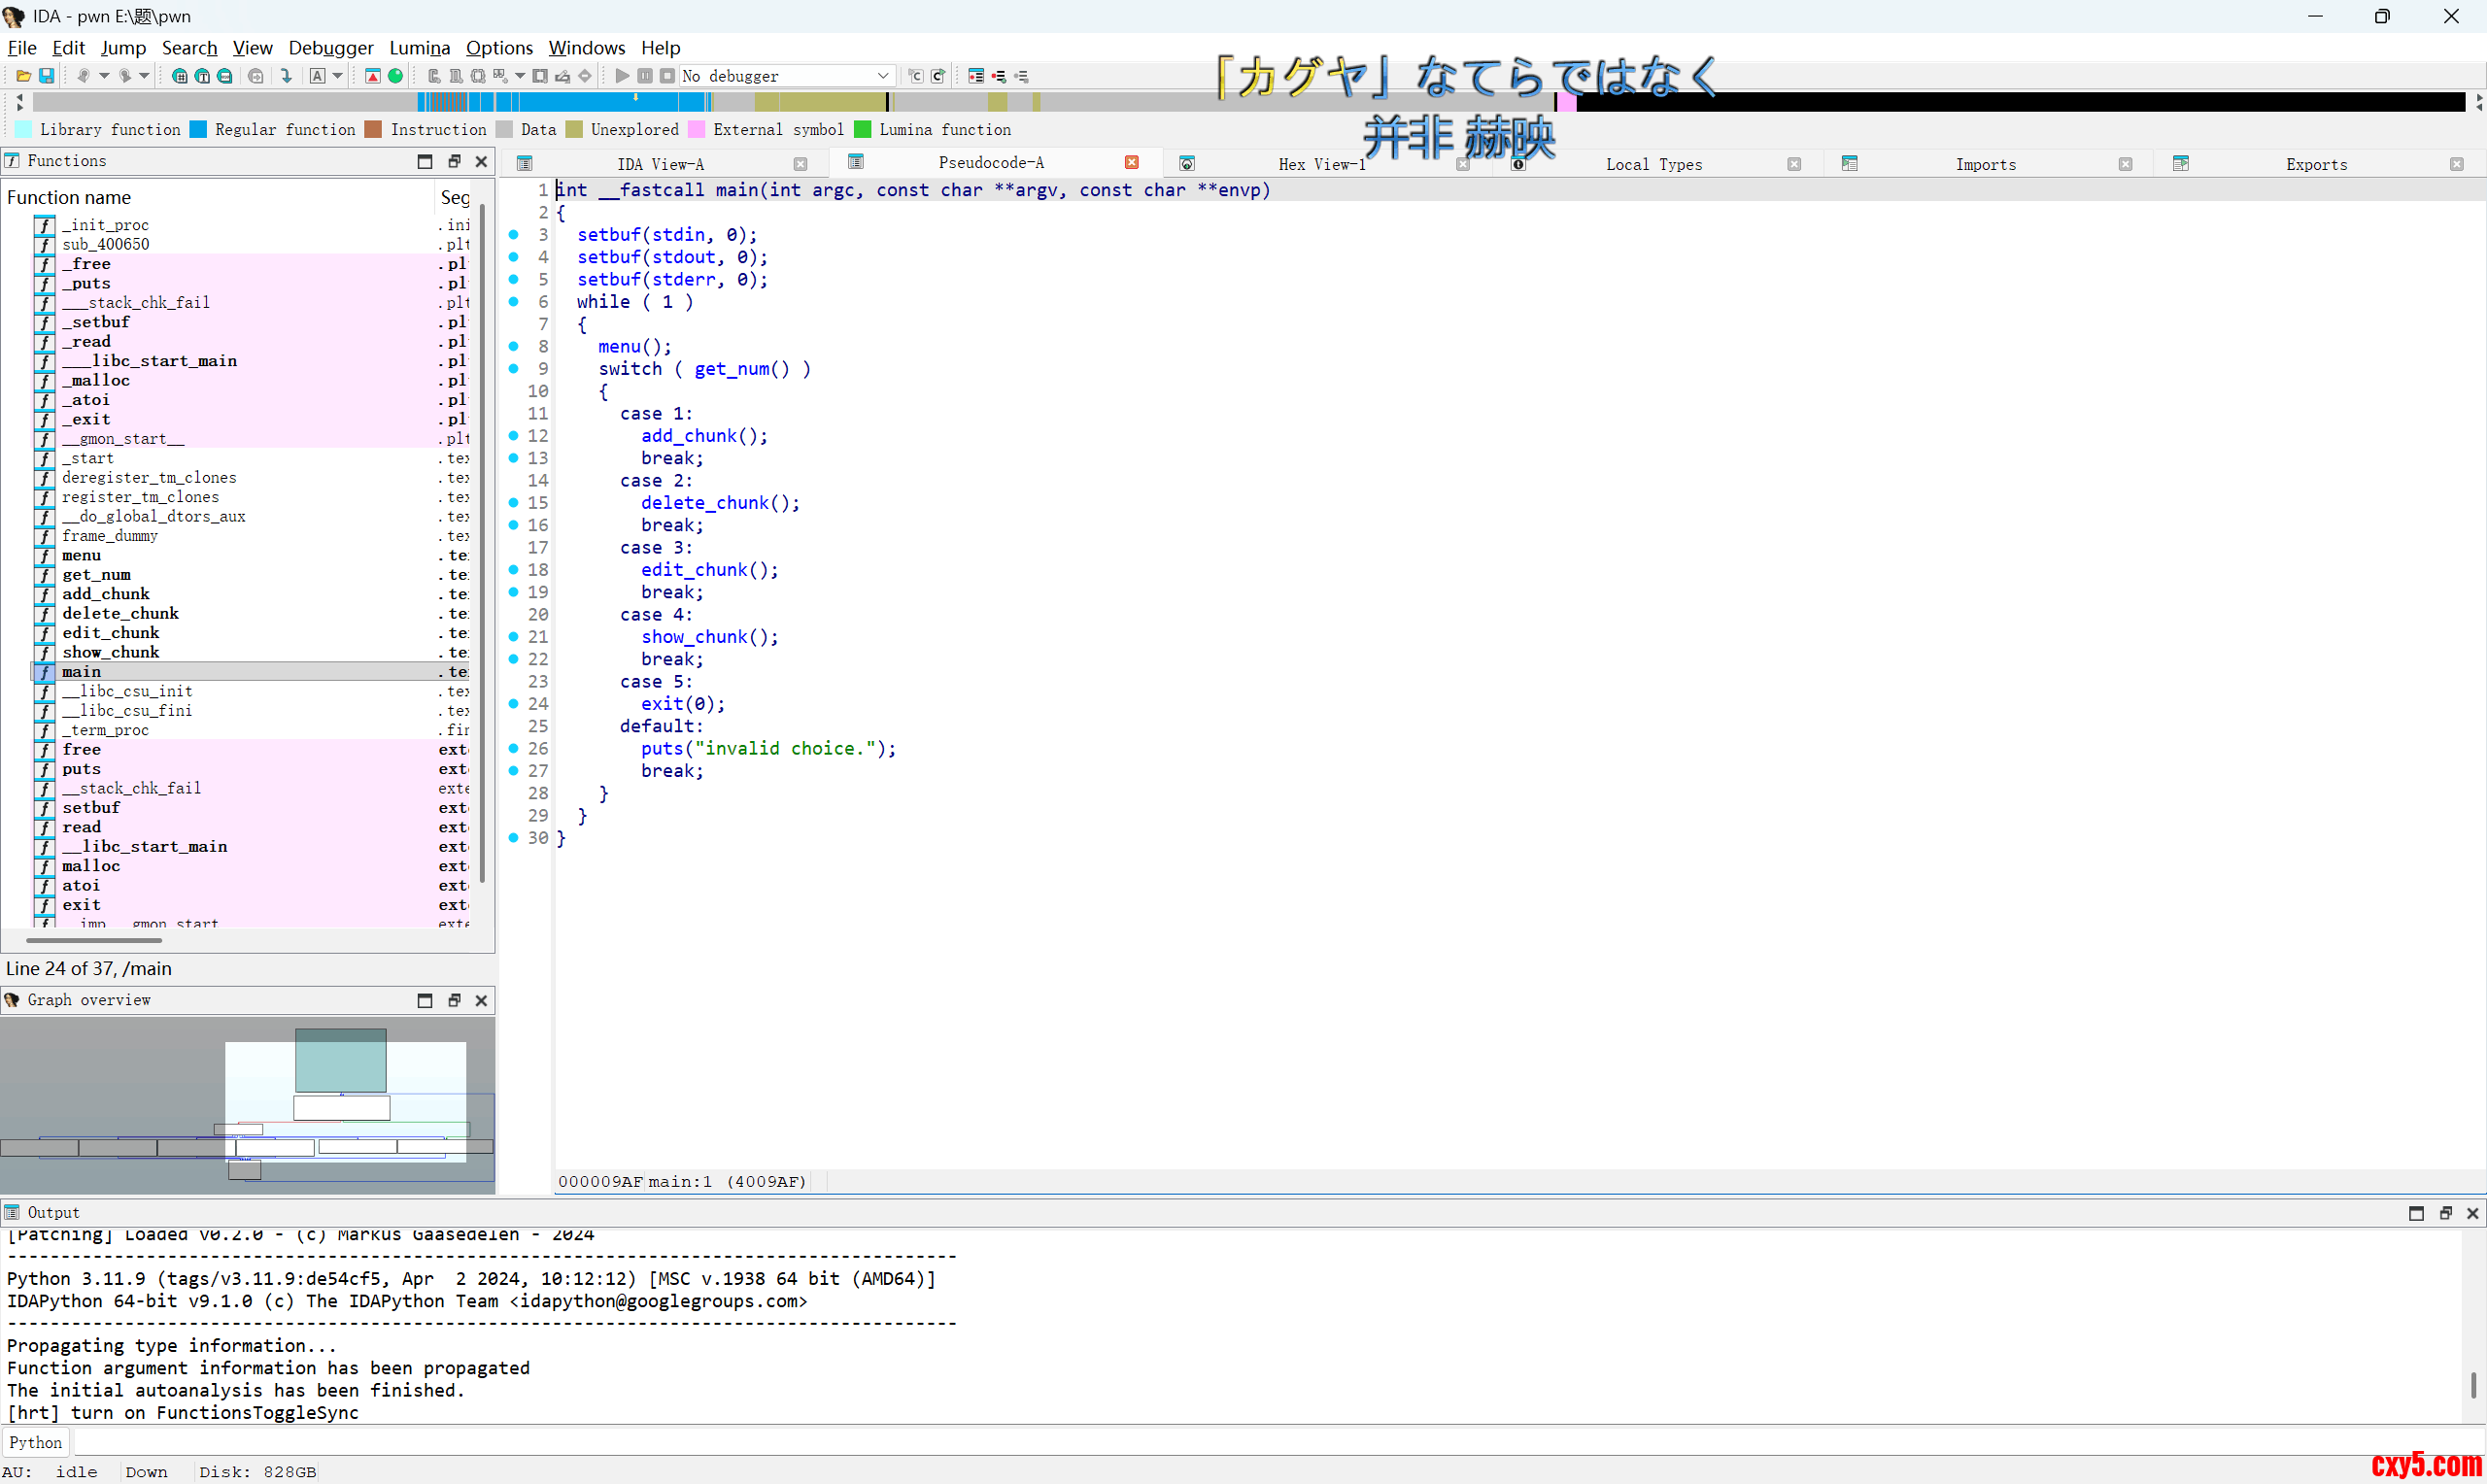Expand the jump back history dropdown arrow
This screenshot has height=1484, width=2487.
pos(104,76)
